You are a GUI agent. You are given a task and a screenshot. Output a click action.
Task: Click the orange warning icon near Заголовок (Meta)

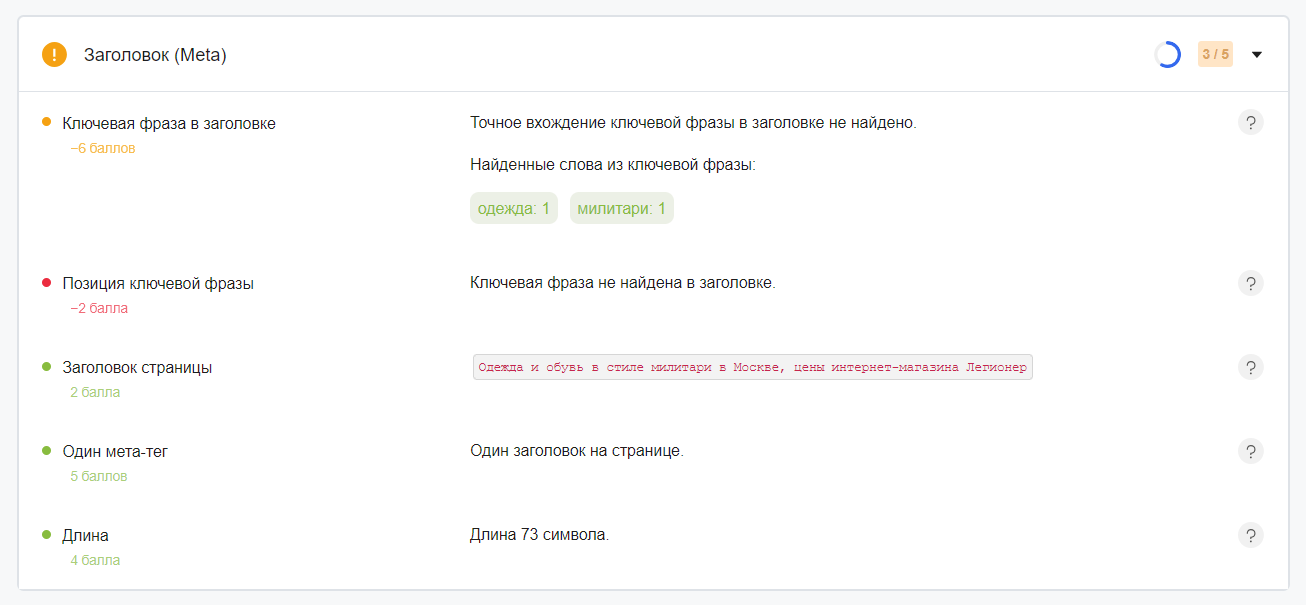pos(54,54)
